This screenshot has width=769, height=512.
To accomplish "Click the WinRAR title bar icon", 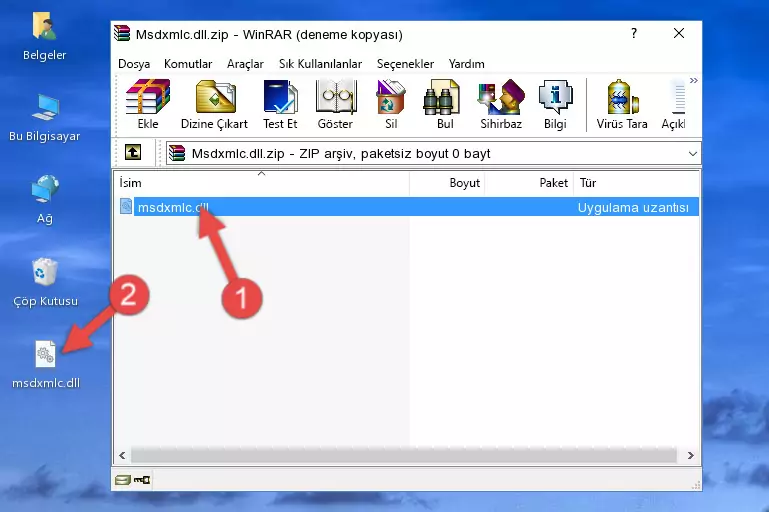I will pos(122,33).
